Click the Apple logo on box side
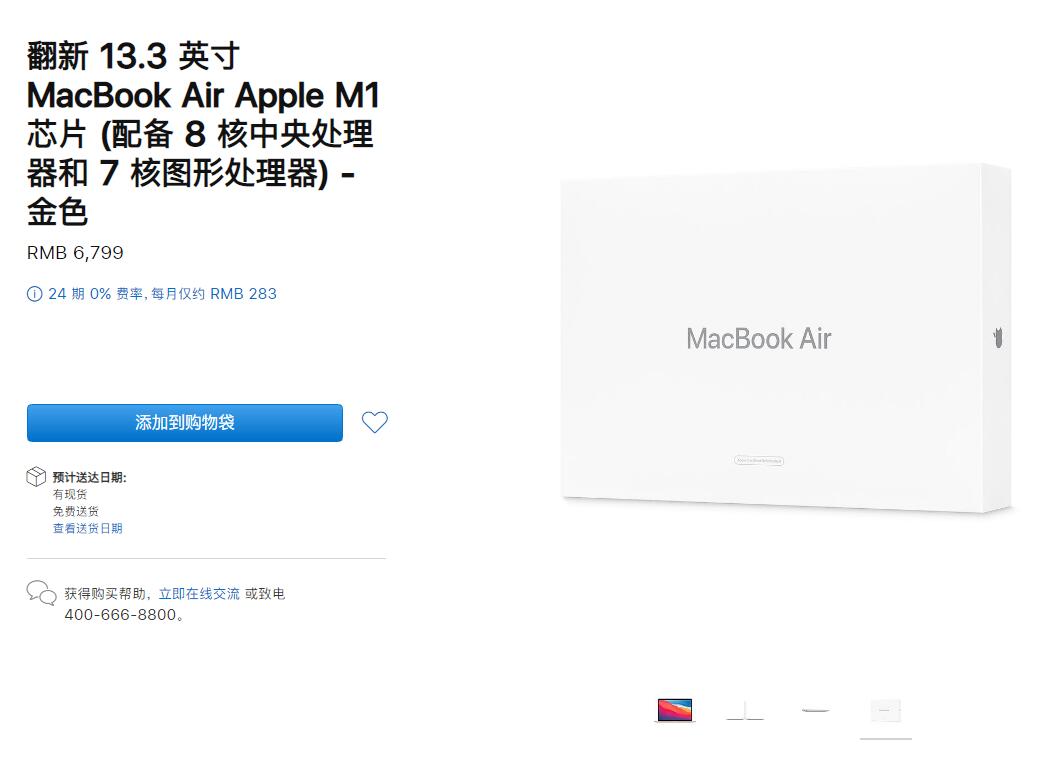 click(998, 338)
